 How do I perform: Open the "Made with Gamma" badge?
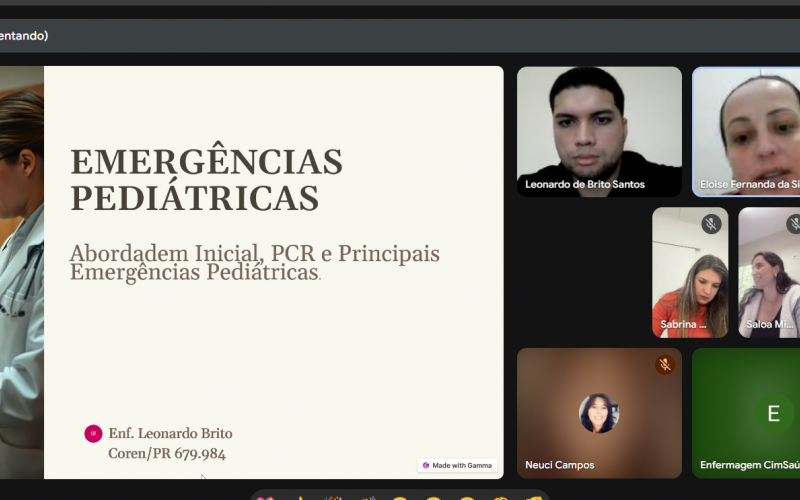pos(457,465)
